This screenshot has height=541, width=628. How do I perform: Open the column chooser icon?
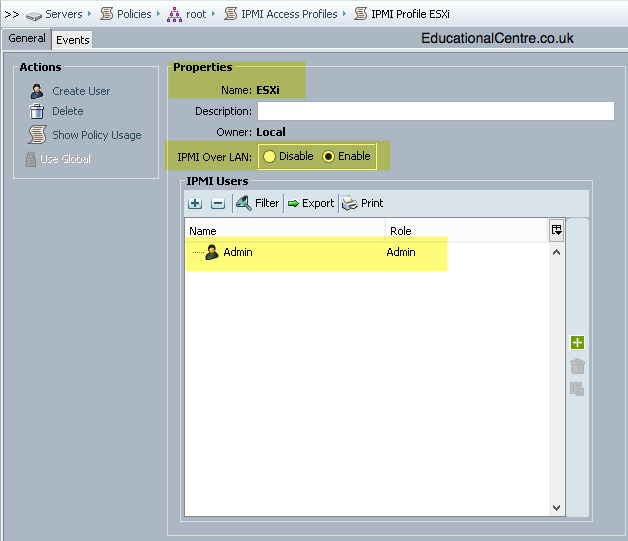click(556, 230)
